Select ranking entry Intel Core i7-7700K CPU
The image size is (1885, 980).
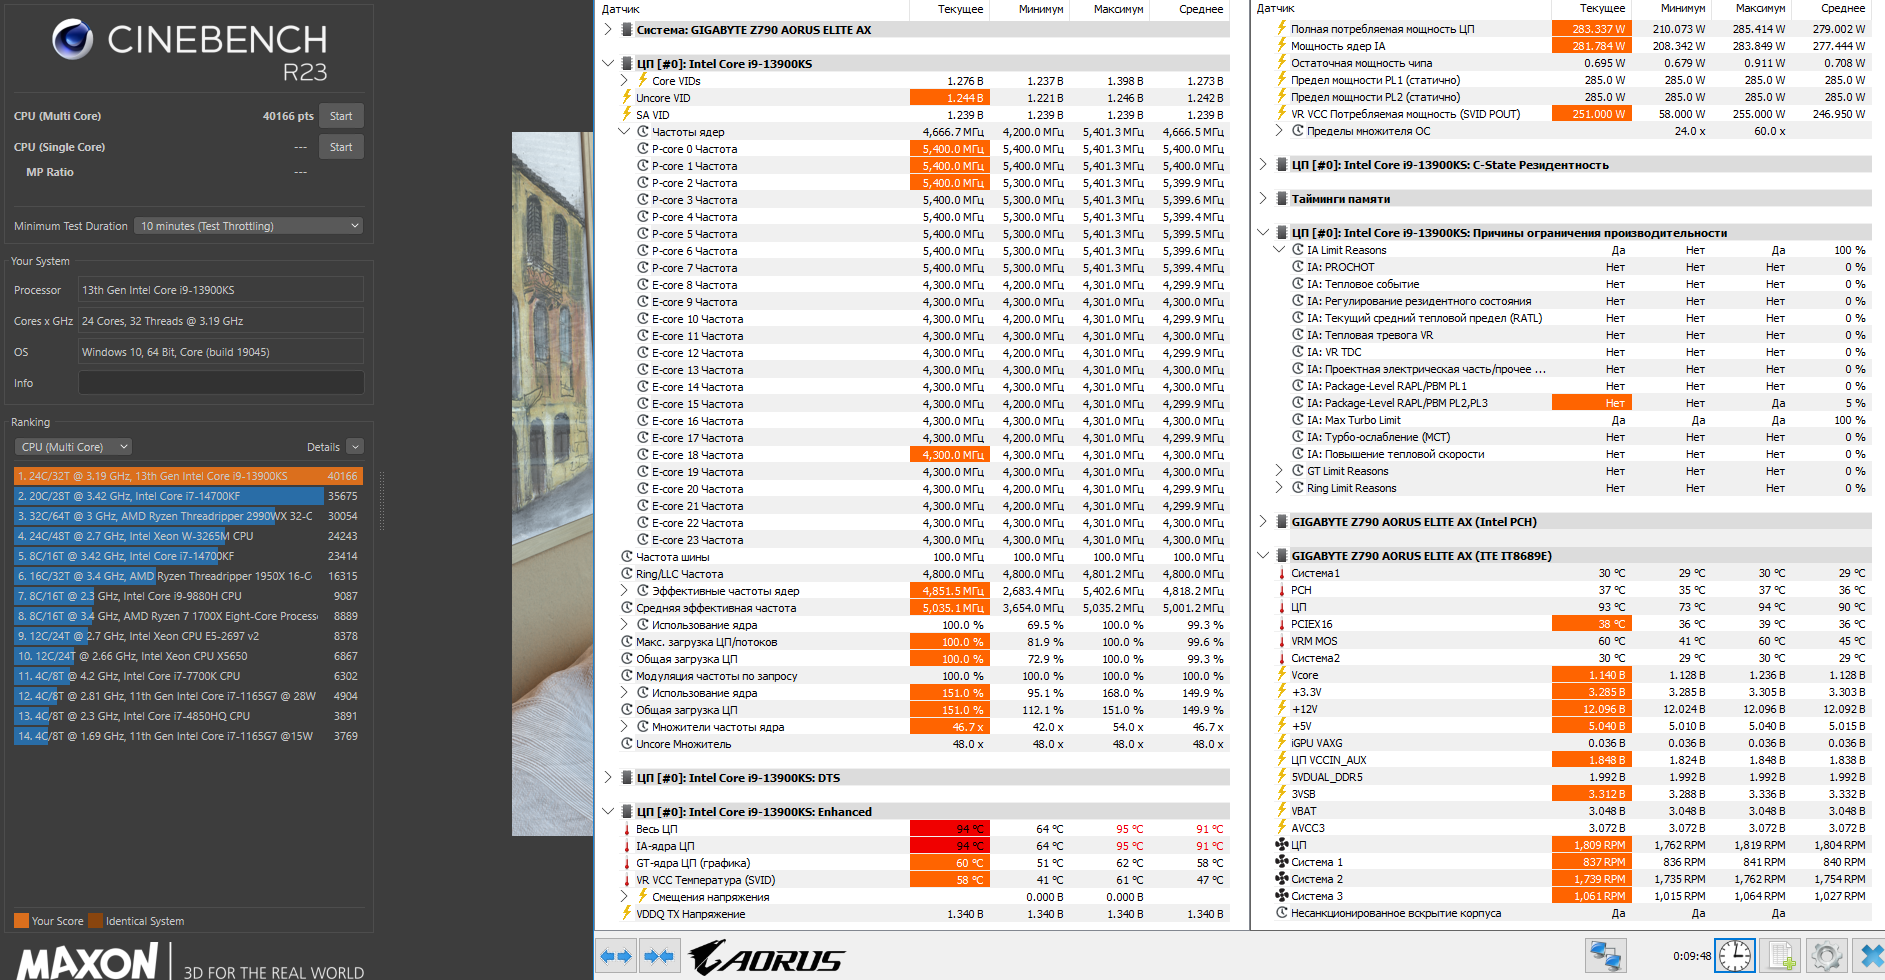tap(188, 676)
